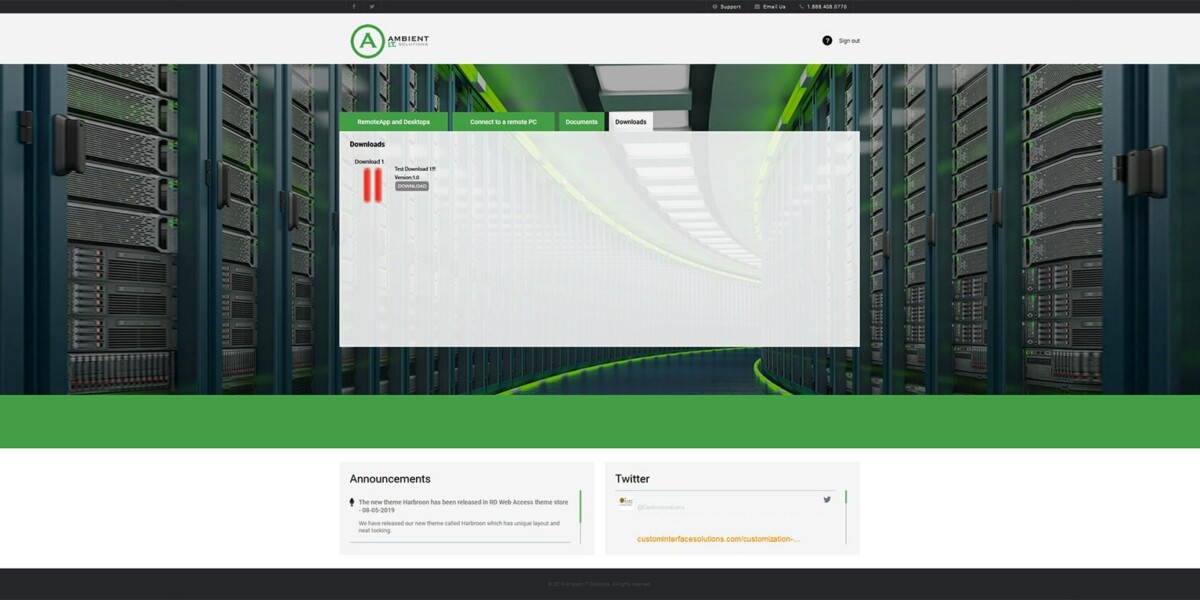Click the Ambient IT Solutions logo

click(x=388, y=40)
